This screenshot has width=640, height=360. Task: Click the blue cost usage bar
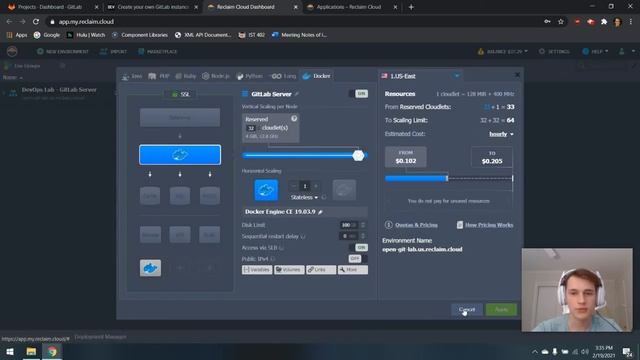point(416,178)
